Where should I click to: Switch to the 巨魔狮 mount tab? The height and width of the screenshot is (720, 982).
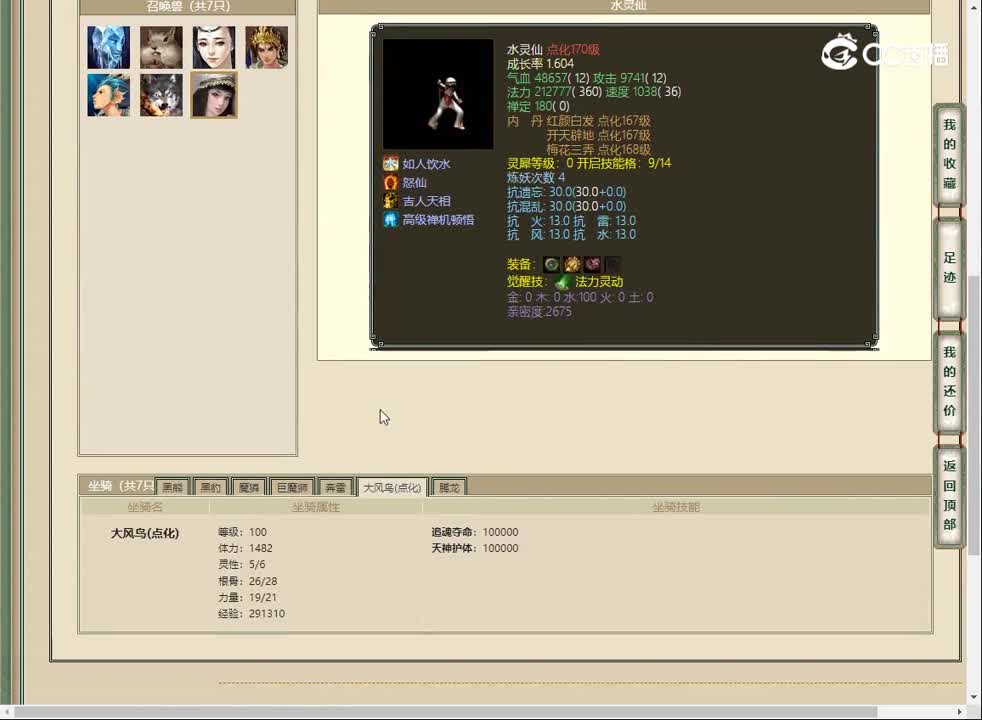pos(292,487)
